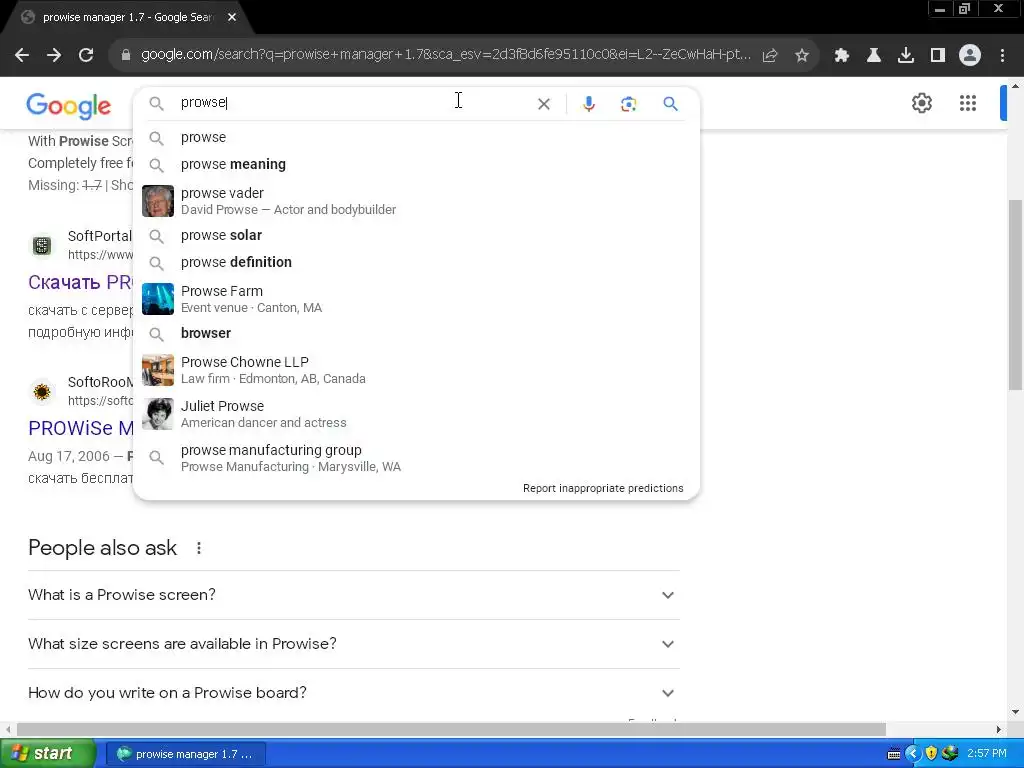This screenshot has width=1024, height=768.
Task: Click the blue magnifier search button
Action: point(670,104)
